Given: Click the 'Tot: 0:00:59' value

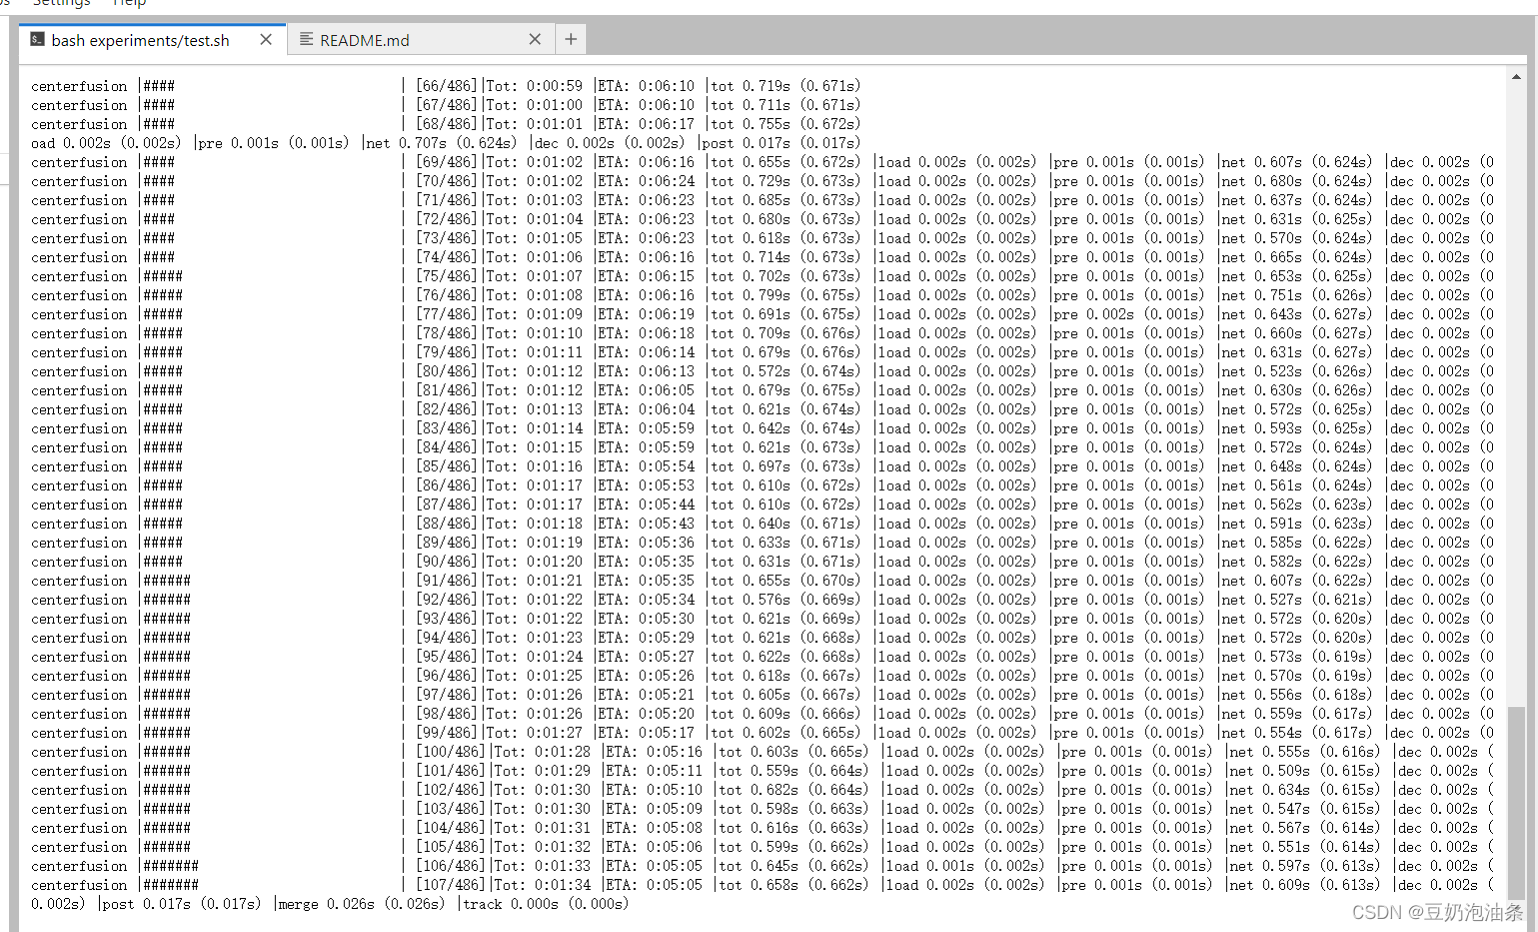Looking at the screenshot, I should click(x=534, y=86).
